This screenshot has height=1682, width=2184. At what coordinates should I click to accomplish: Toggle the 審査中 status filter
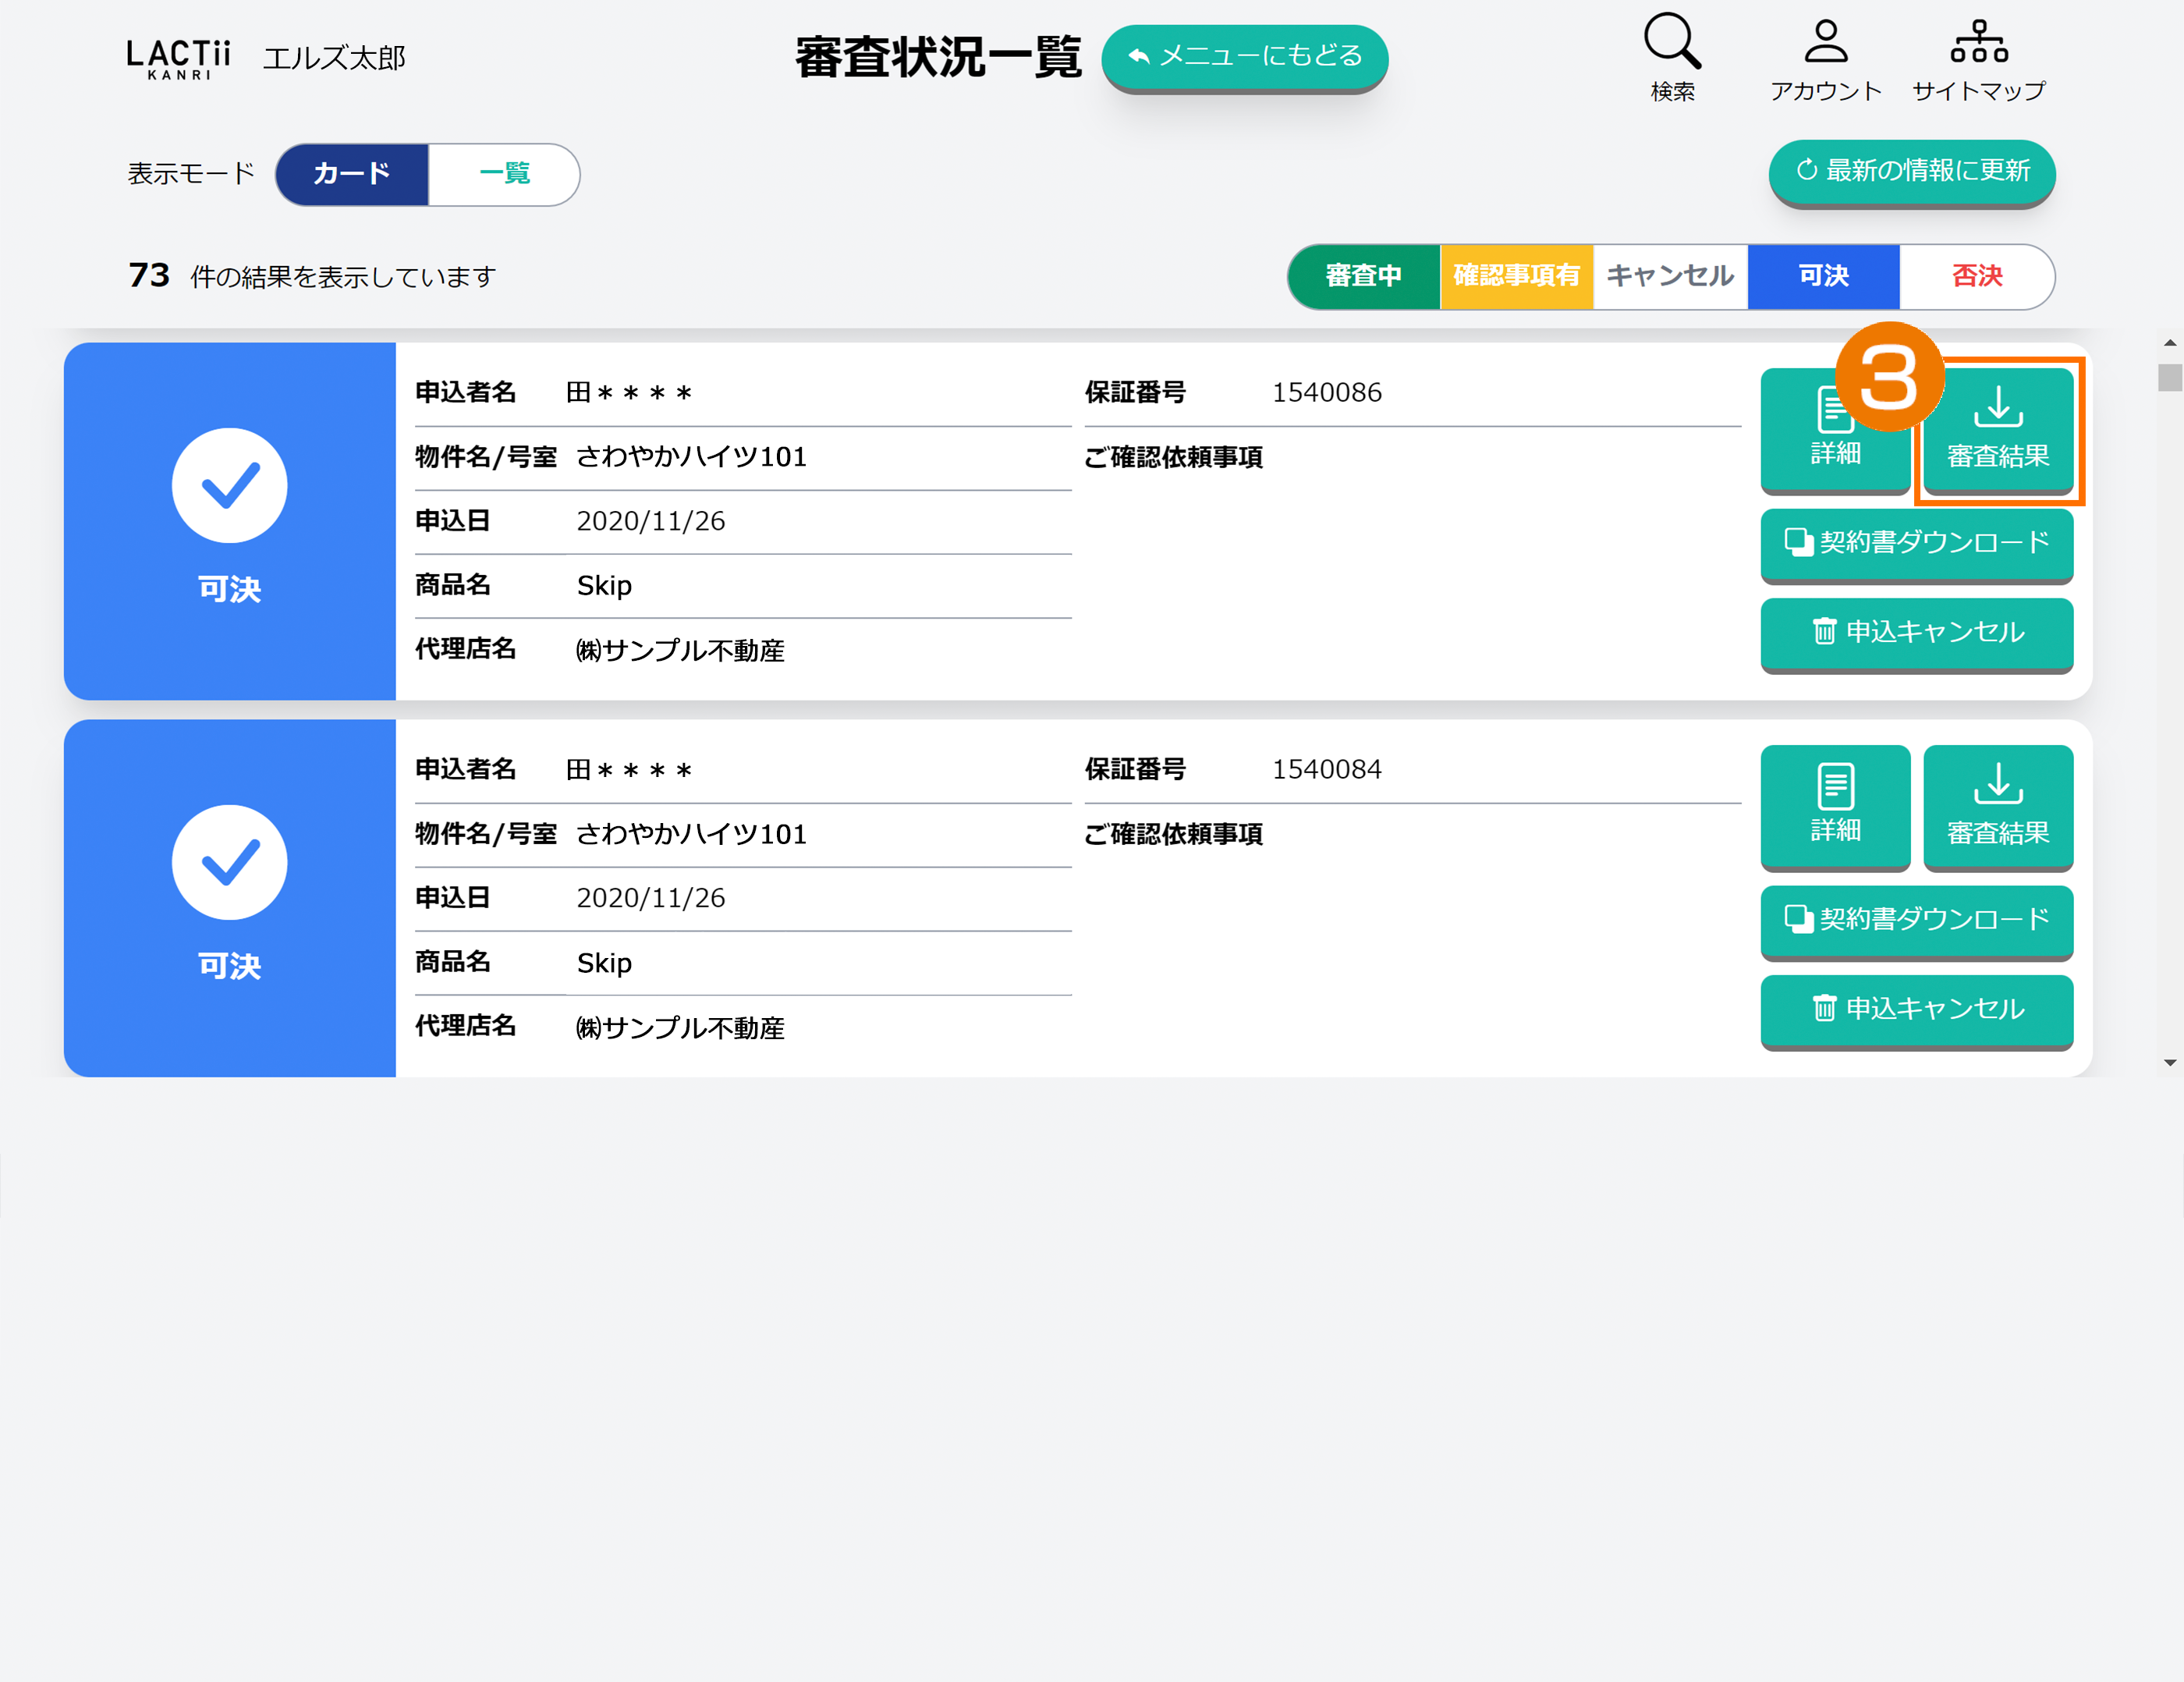(1363, 276)
